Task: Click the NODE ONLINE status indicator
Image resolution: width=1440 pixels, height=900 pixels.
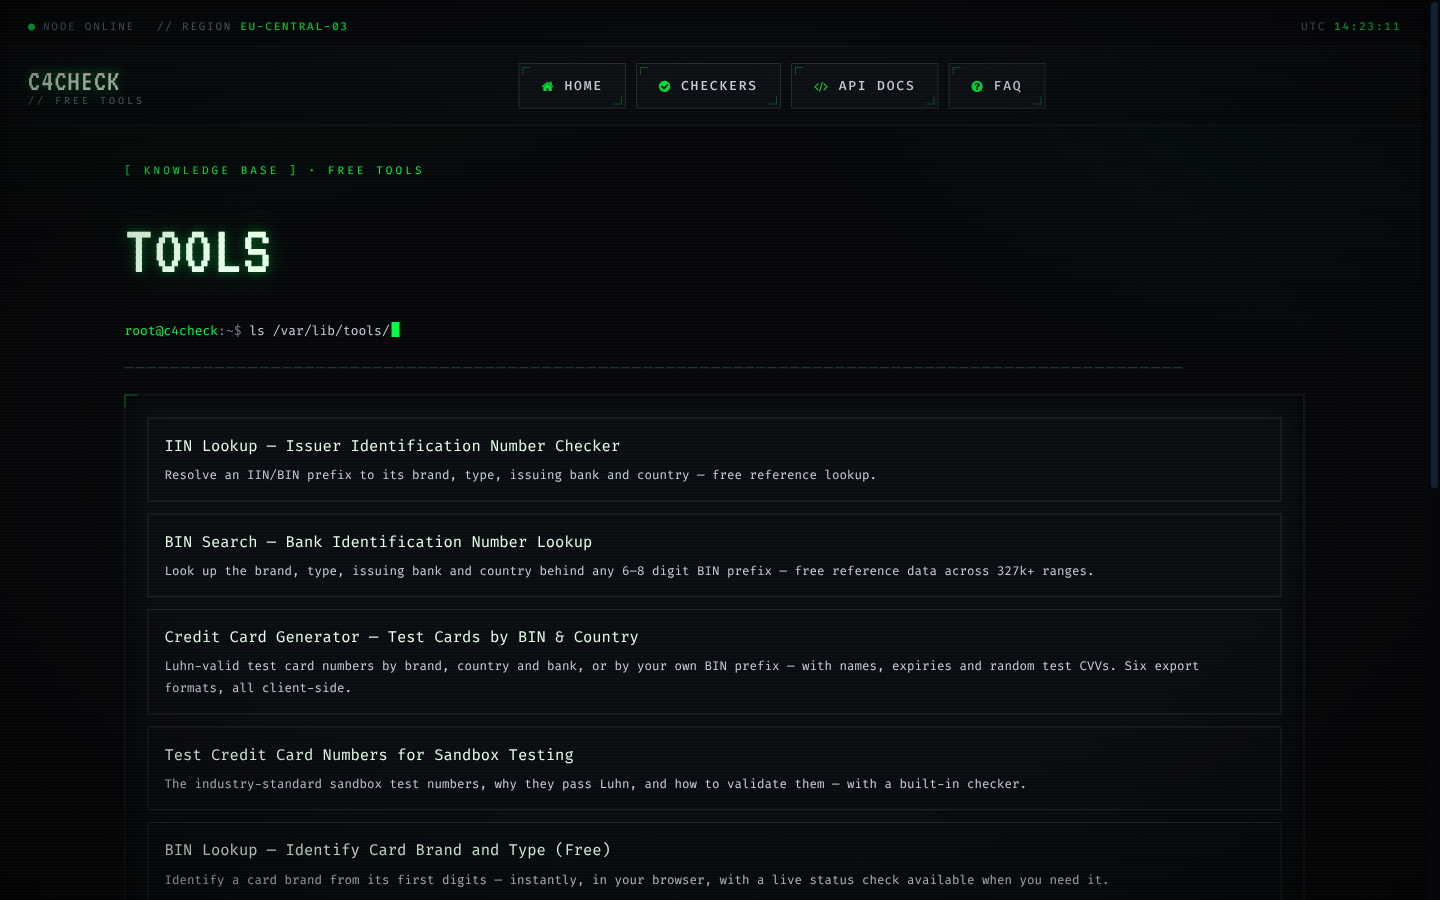Action: click(x=81, y=26)
